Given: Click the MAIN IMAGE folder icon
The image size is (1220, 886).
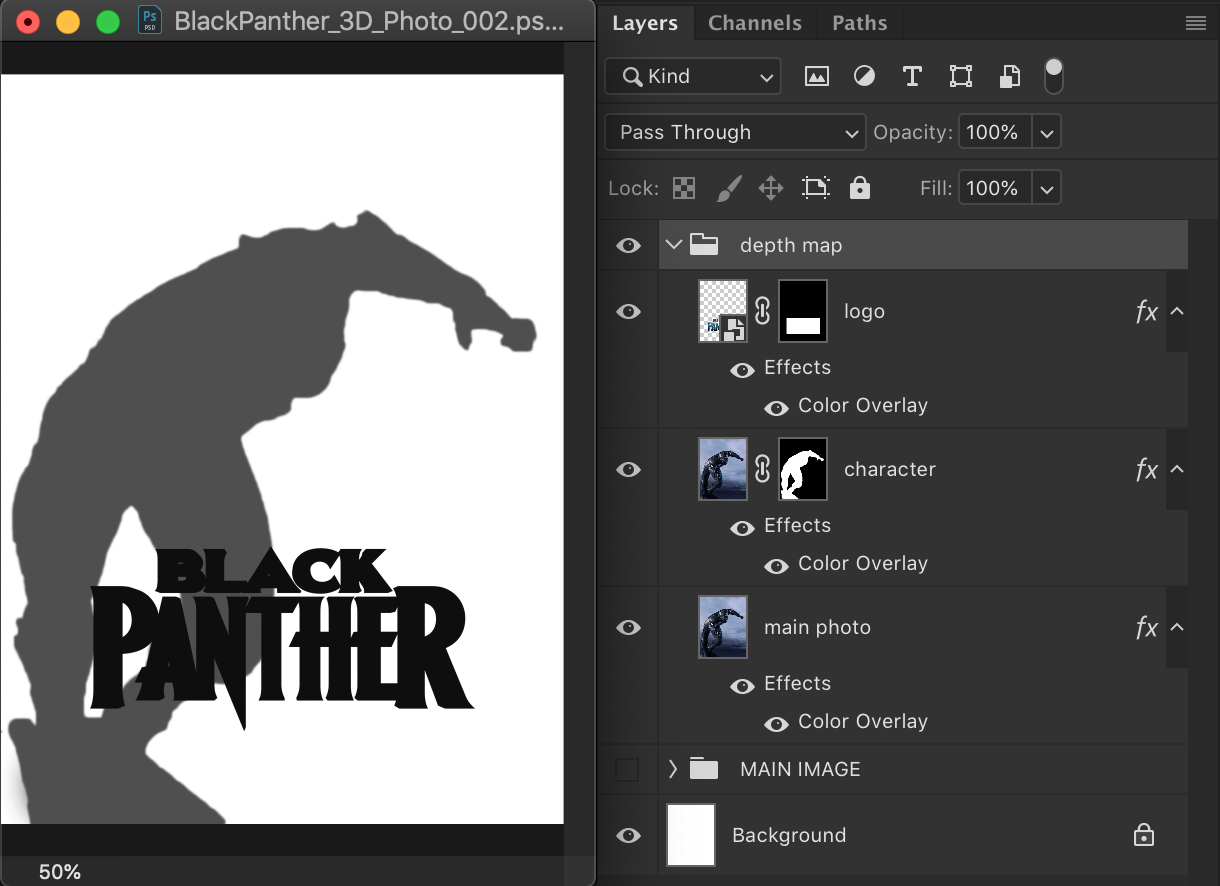Looking at the screenshot, I should click(705, 769).
